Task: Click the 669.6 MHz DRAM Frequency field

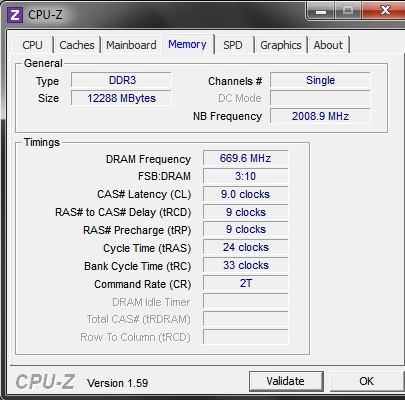Action: 246,158
